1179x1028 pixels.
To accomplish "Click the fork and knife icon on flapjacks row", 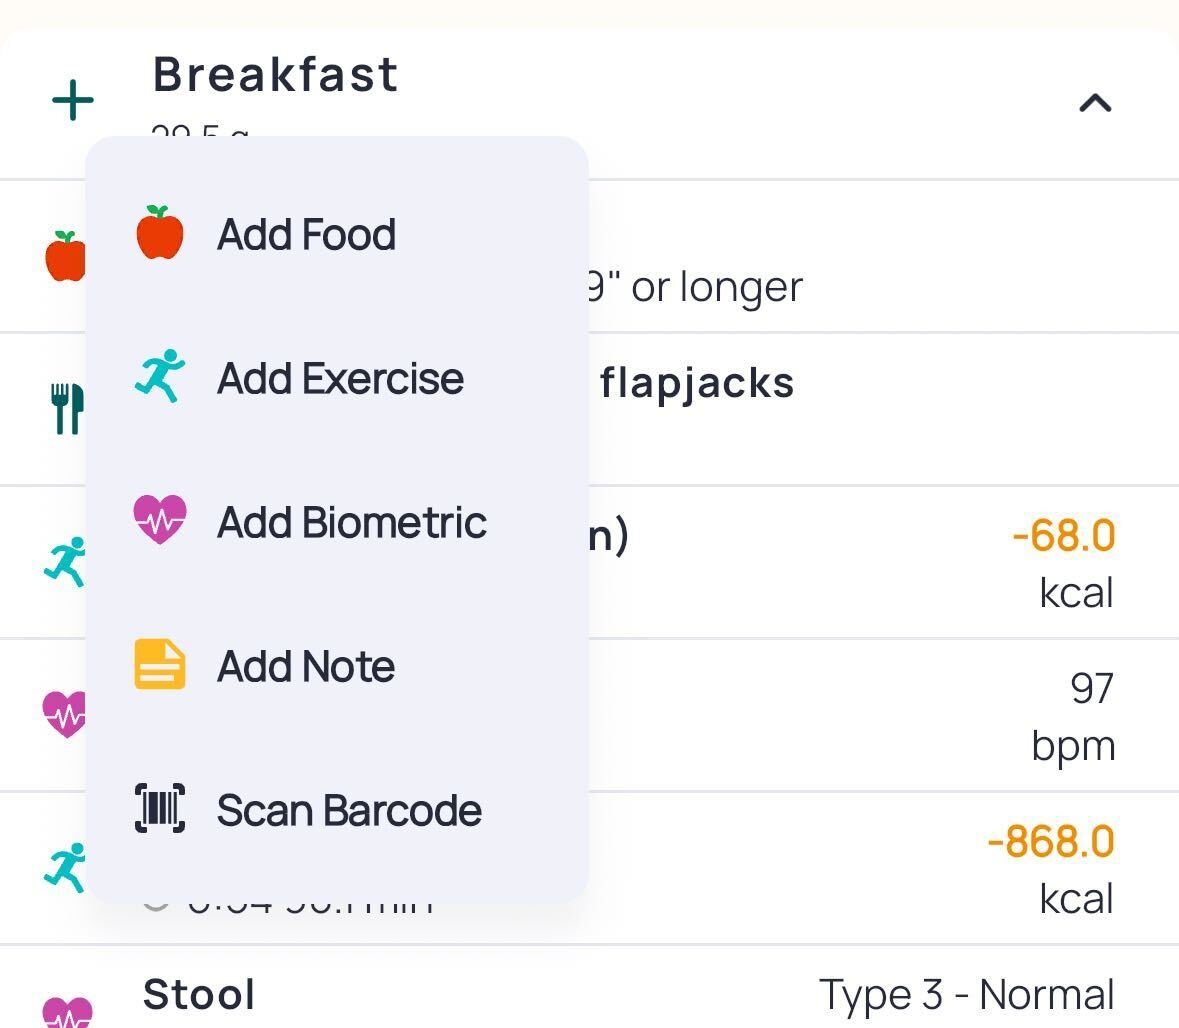I will coord(66,408).
